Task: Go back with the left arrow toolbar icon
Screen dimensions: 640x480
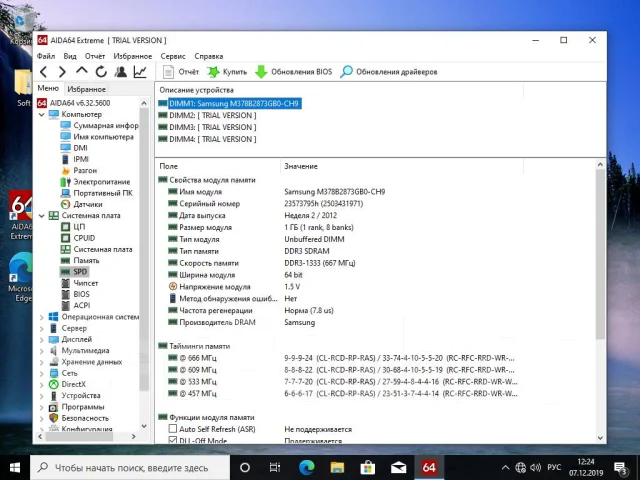Action: pyautogui.click(x=44, y=72)
